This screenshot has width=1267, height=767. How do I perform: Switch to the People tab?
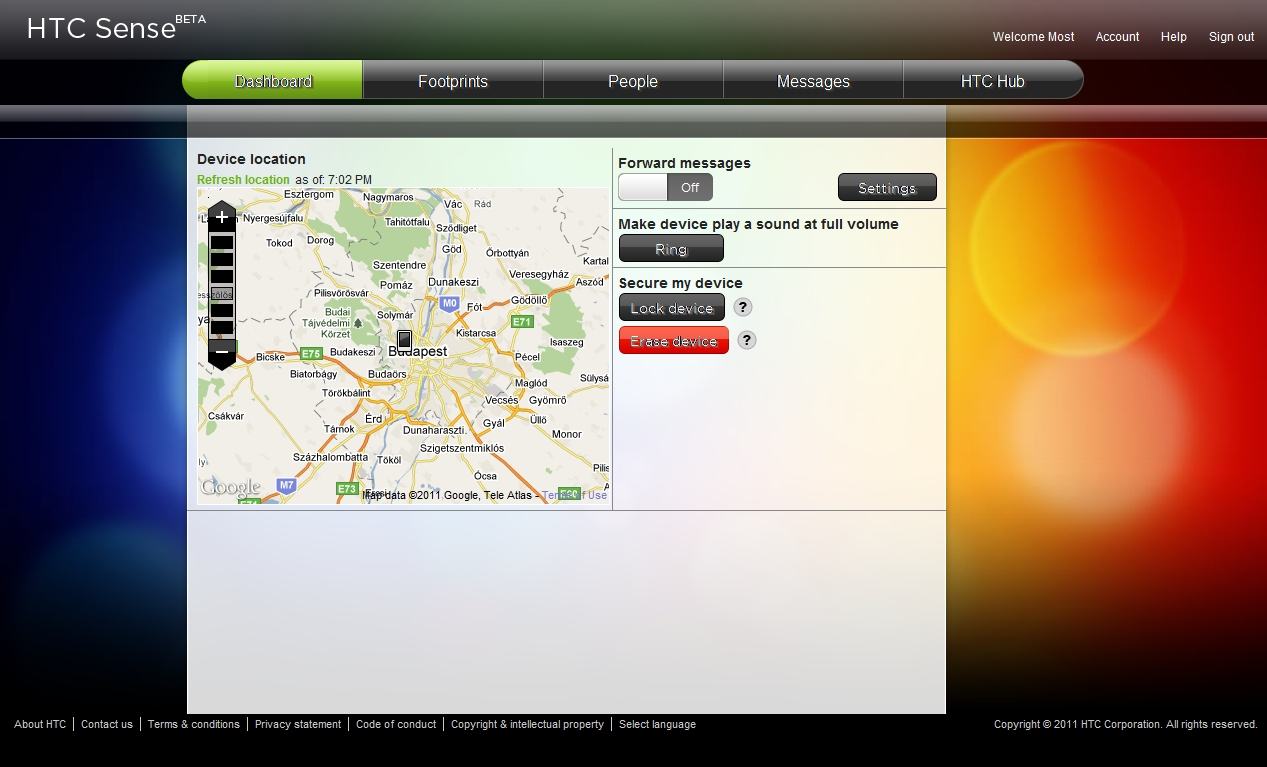tap(633, 81)
